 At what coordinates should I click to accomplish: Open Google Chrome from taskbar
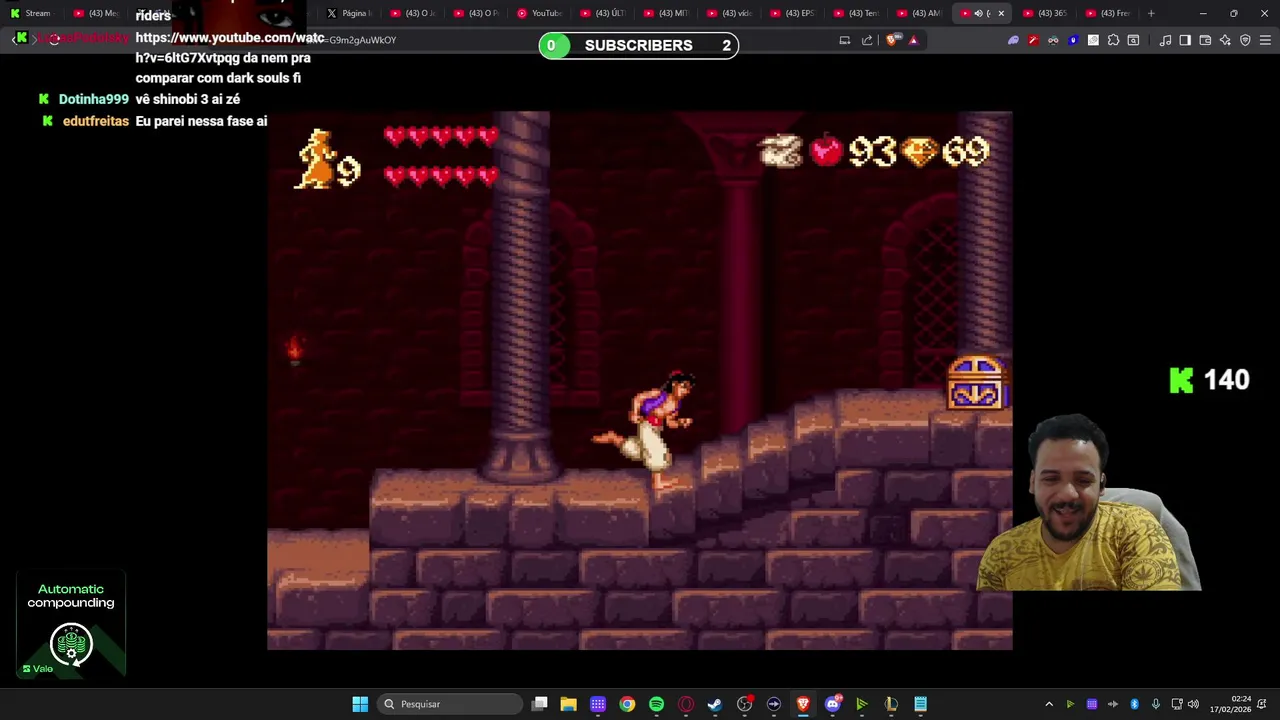coord(627,704)
